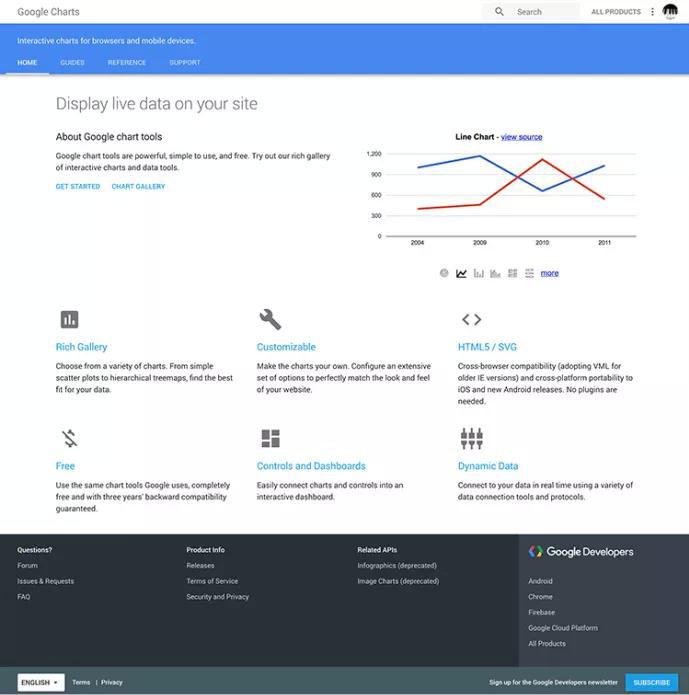This screenshot has width=689, height=695.
Task: Open the Rich Gallery heading link
Action: click(x=82, y=347)
